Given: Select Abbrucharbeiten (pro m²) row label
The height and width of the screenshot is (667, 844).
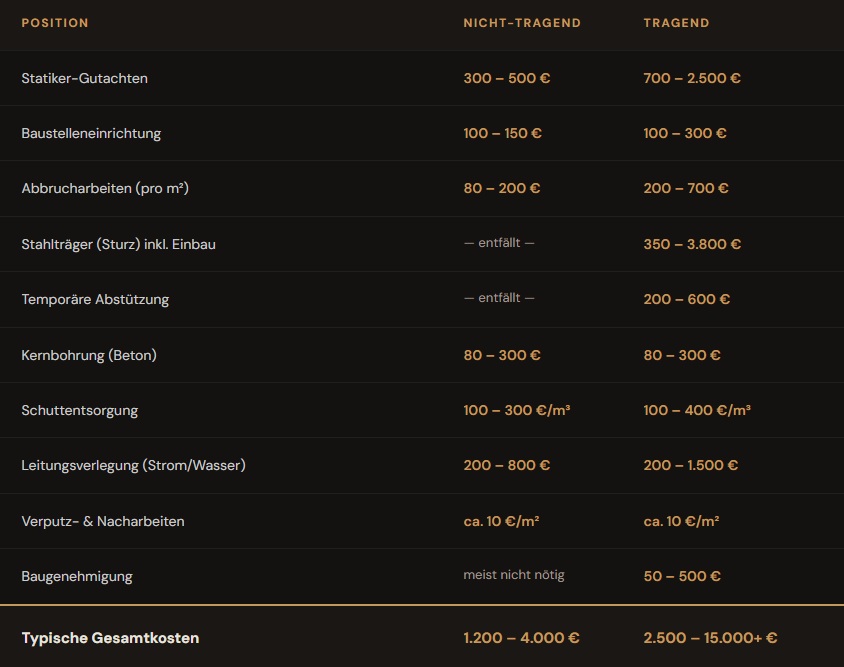Looking at the screenshot, I should click(105, 188).
